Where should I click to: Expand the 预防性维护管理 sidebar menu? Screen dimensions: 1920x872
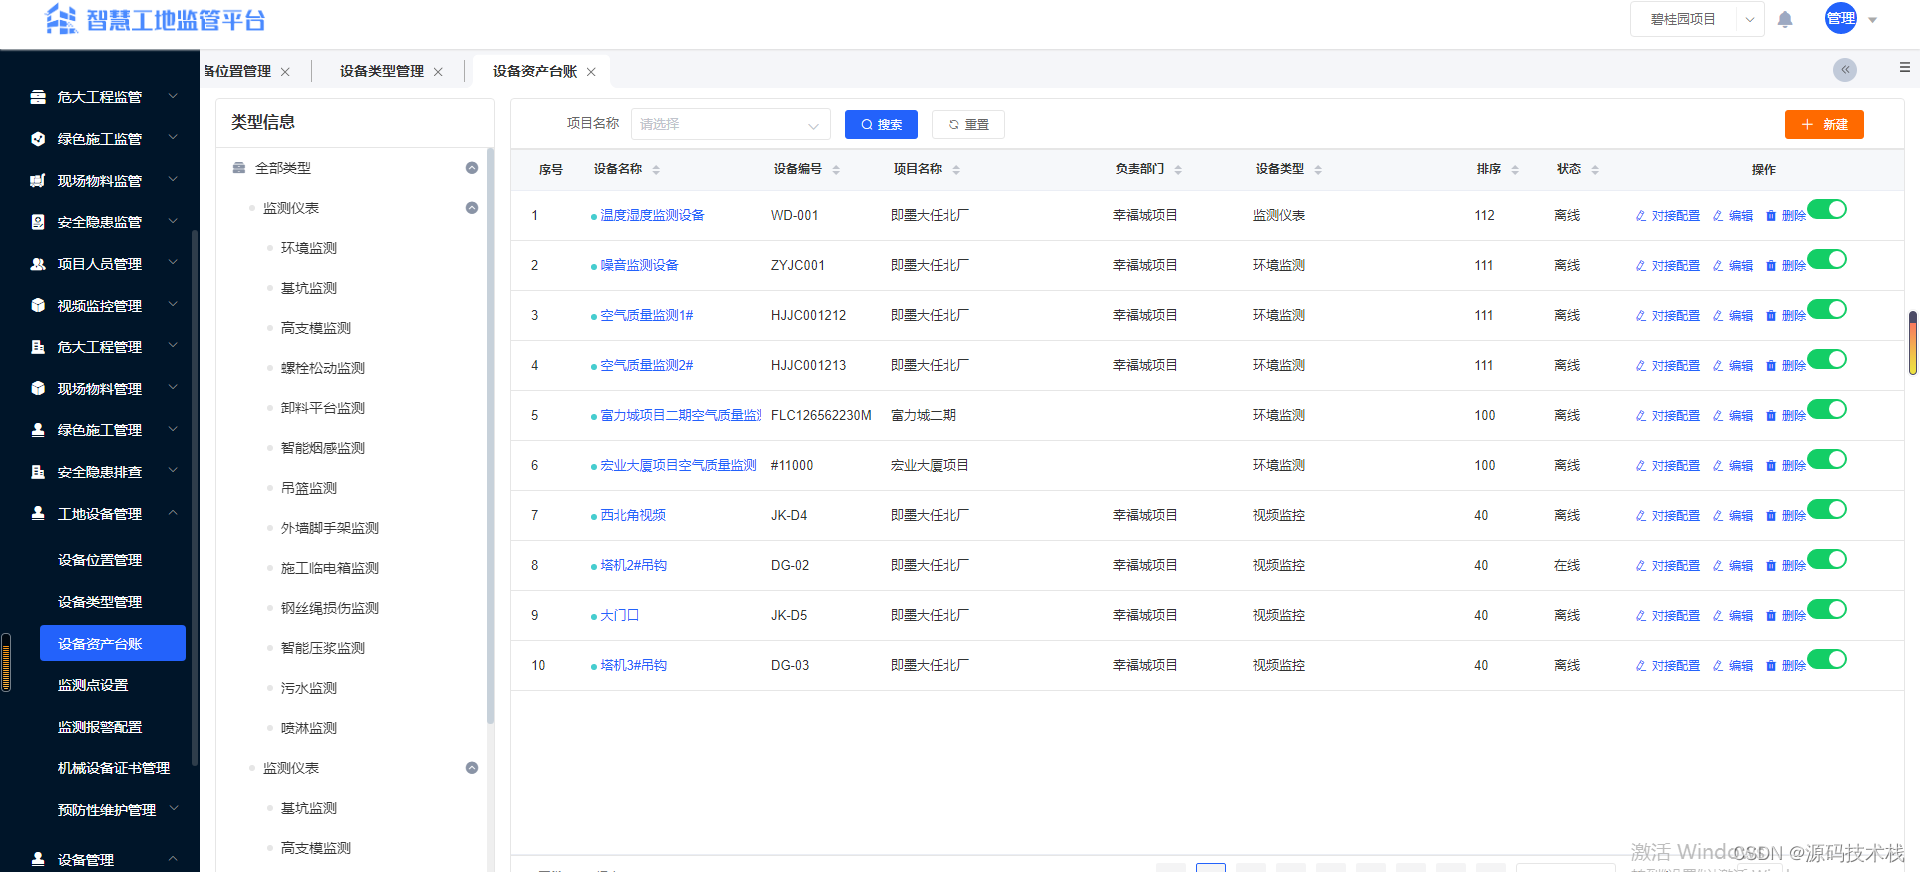point(173,809)
